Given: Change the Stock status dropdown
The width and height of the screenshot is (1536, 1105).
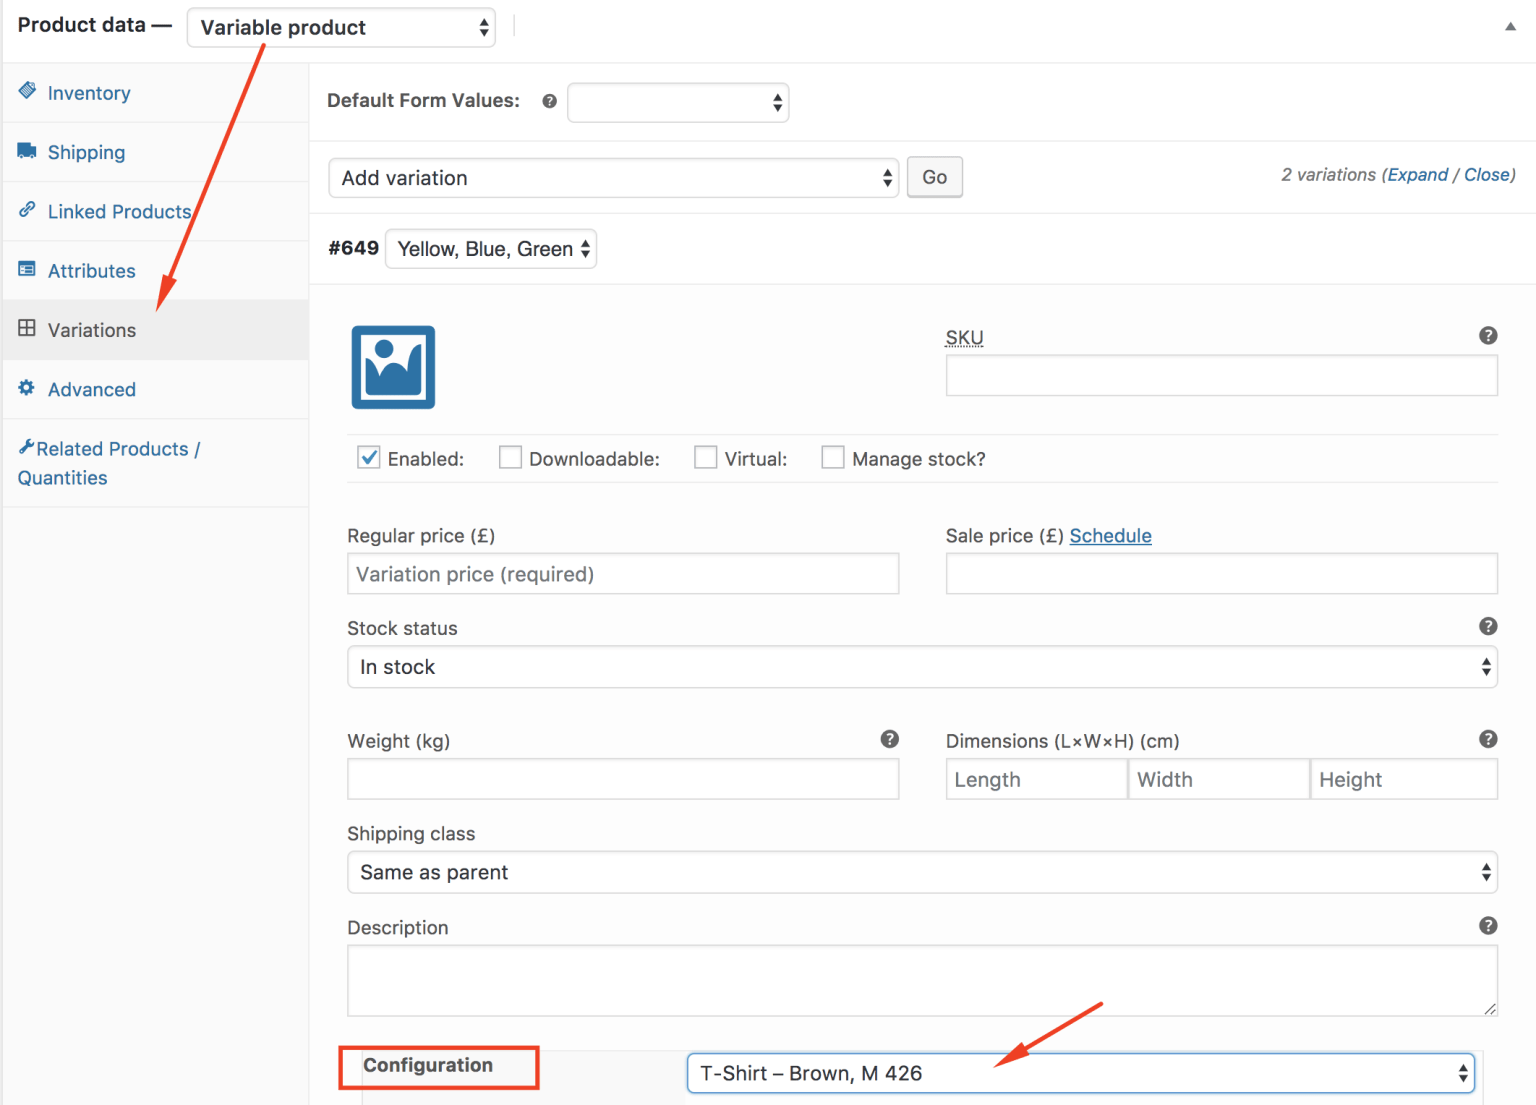Looking at the screenshot, I should pyautogui.click(x=920, y=666).
